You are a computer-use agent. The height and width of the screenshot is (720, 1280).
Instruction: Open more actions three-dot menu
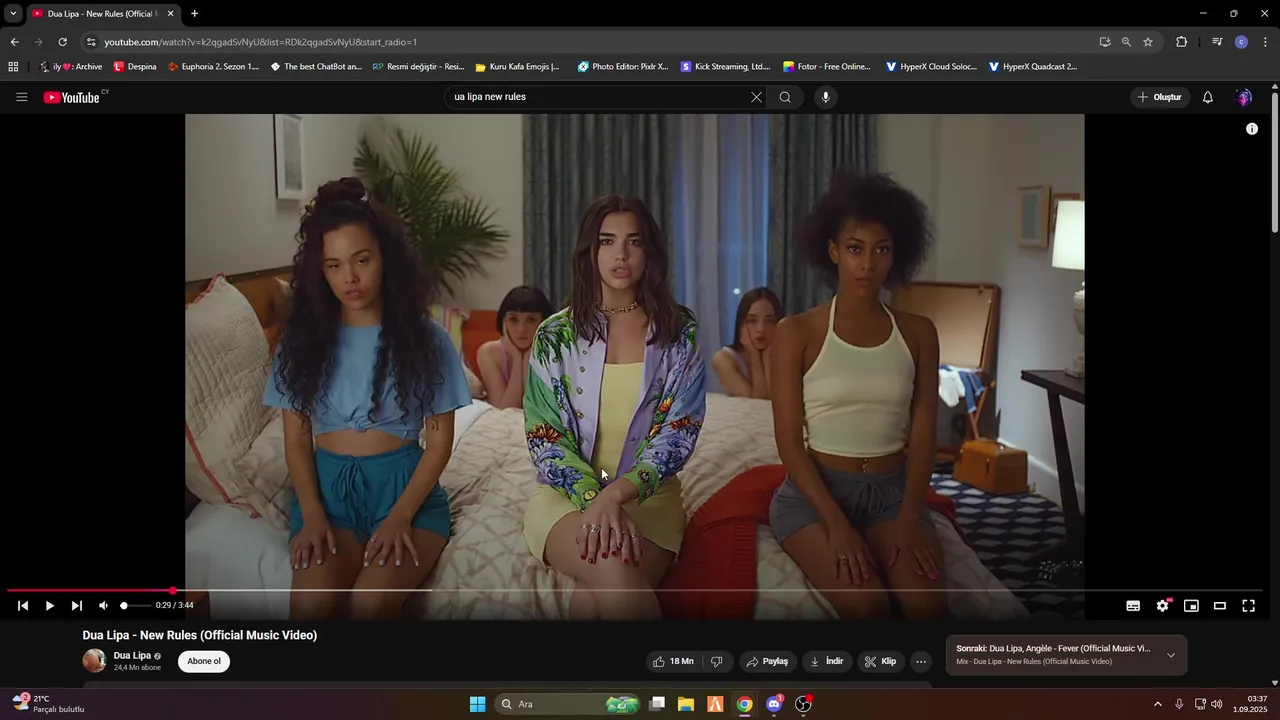tap(921, 661)
